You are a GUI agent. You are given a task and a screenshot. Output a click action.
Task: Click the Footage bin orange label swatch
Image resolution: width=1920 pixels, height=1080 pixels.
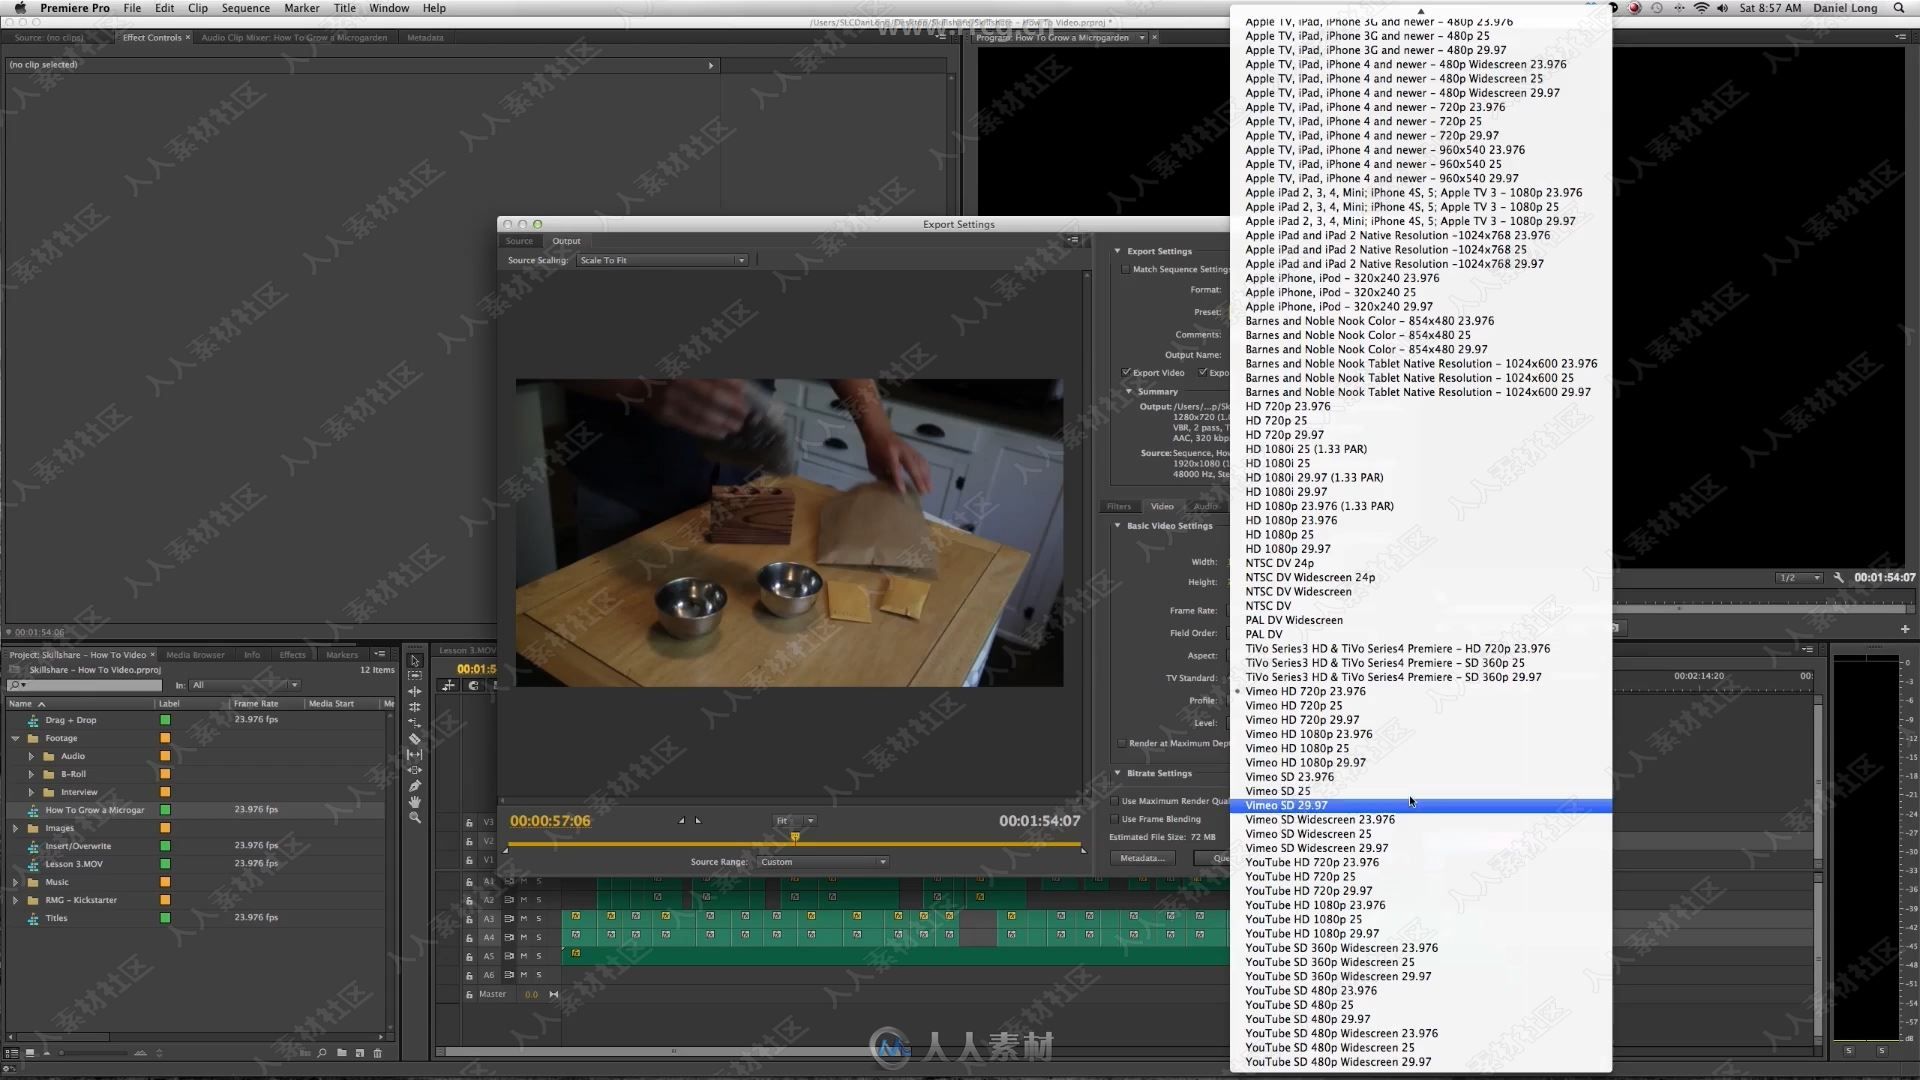click(165, 738)
